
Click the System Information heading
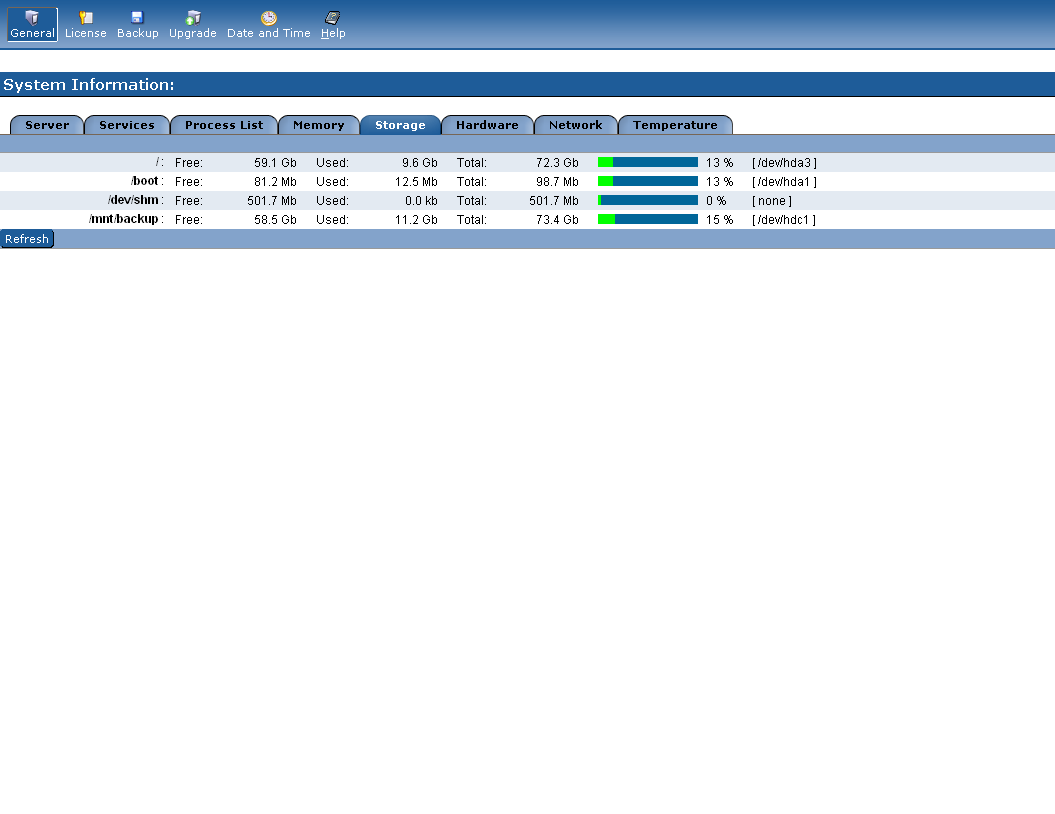(89, 85)
